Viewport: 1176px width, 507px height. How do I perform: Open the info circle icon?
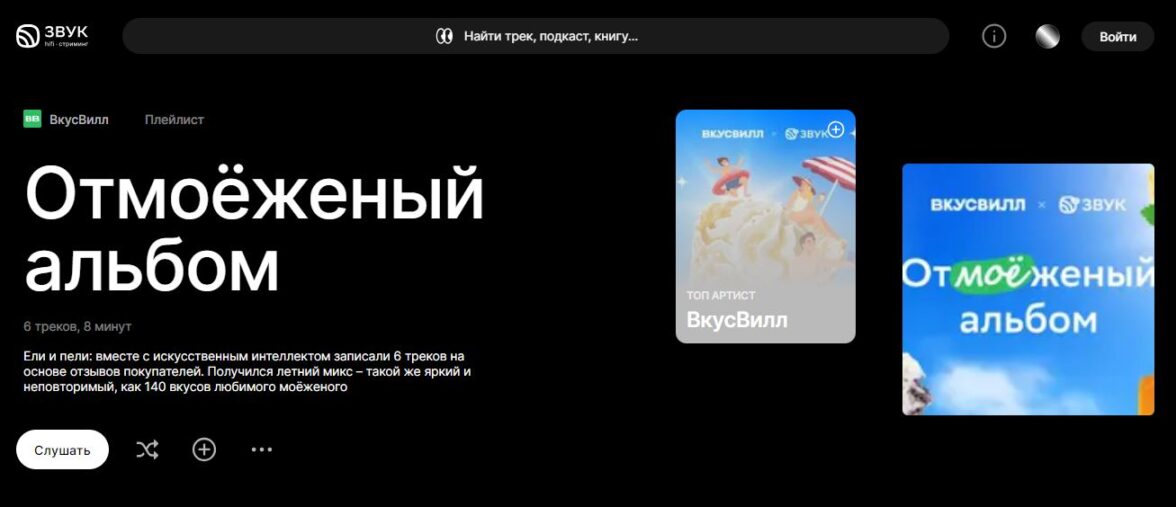(994, 36)
